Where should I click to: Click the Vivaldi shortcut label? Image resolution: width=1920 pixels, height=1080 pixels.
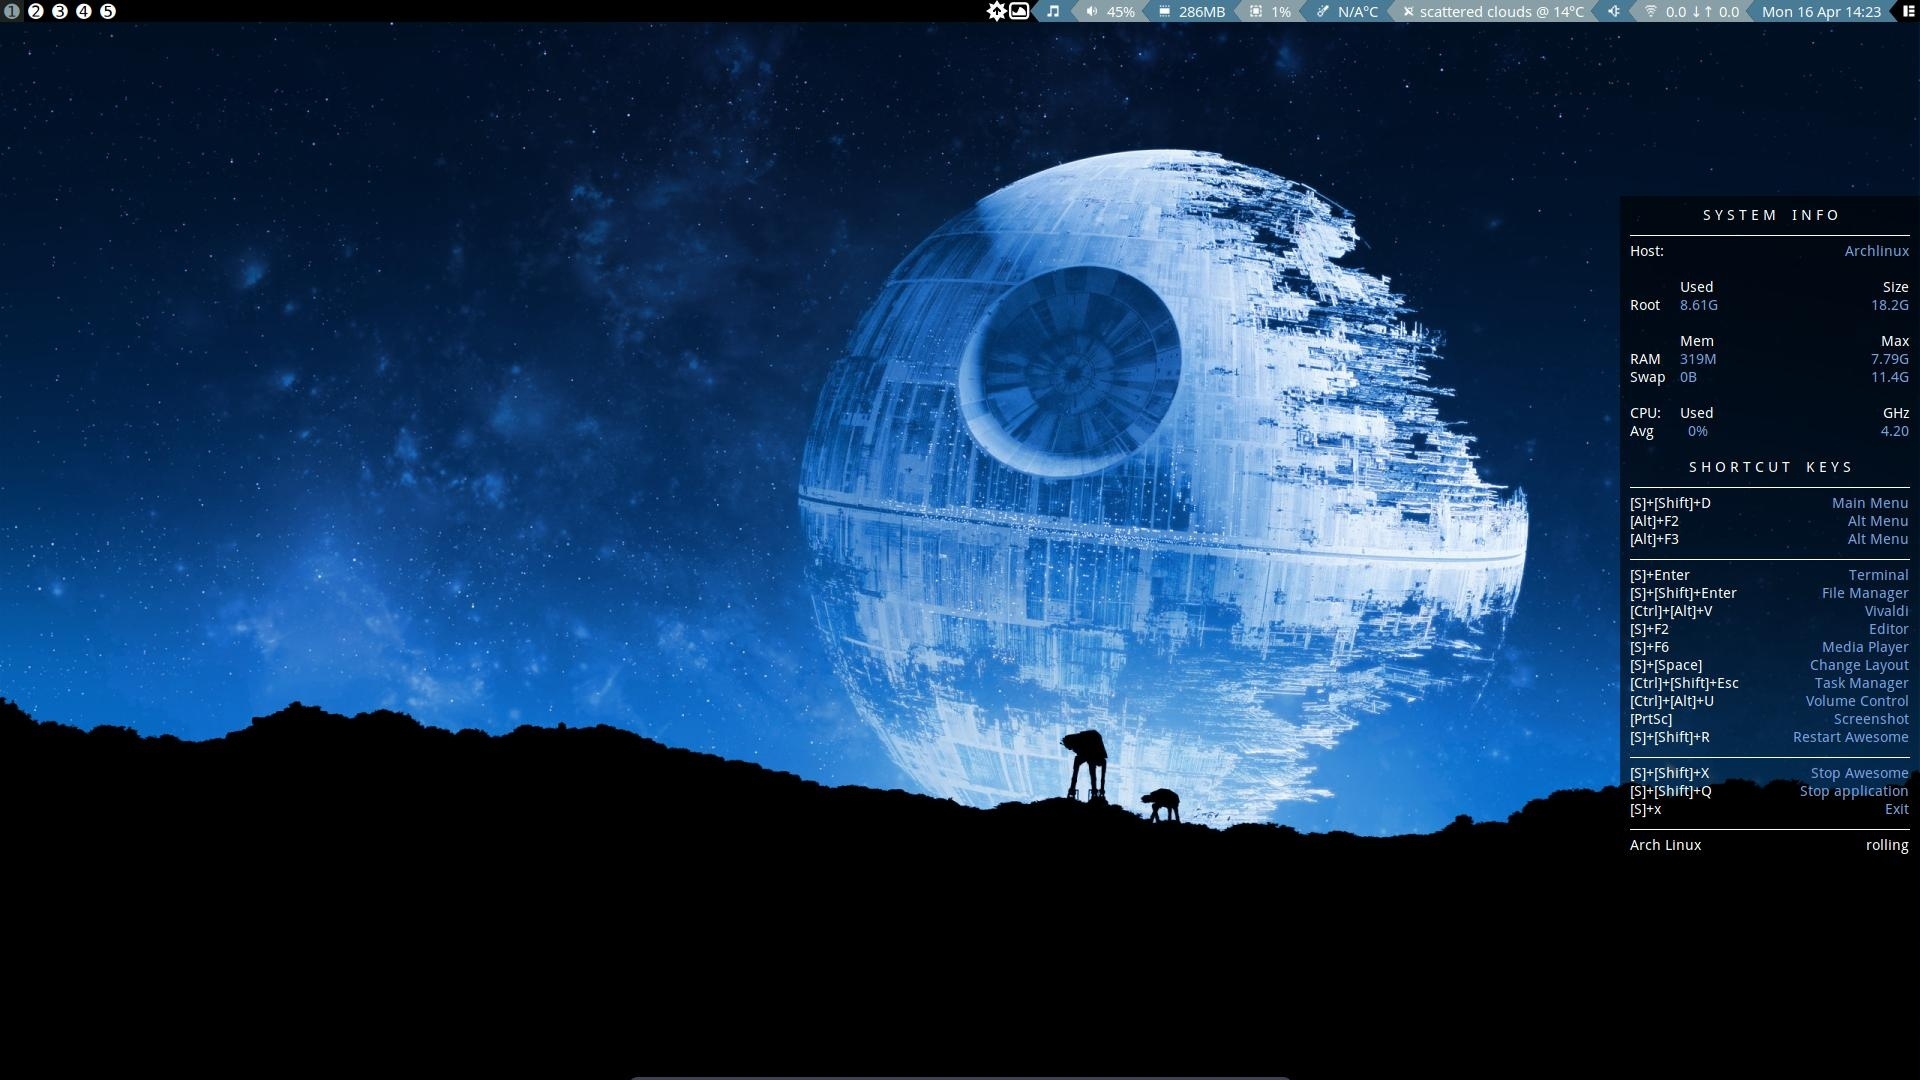tap(1886, 611)
